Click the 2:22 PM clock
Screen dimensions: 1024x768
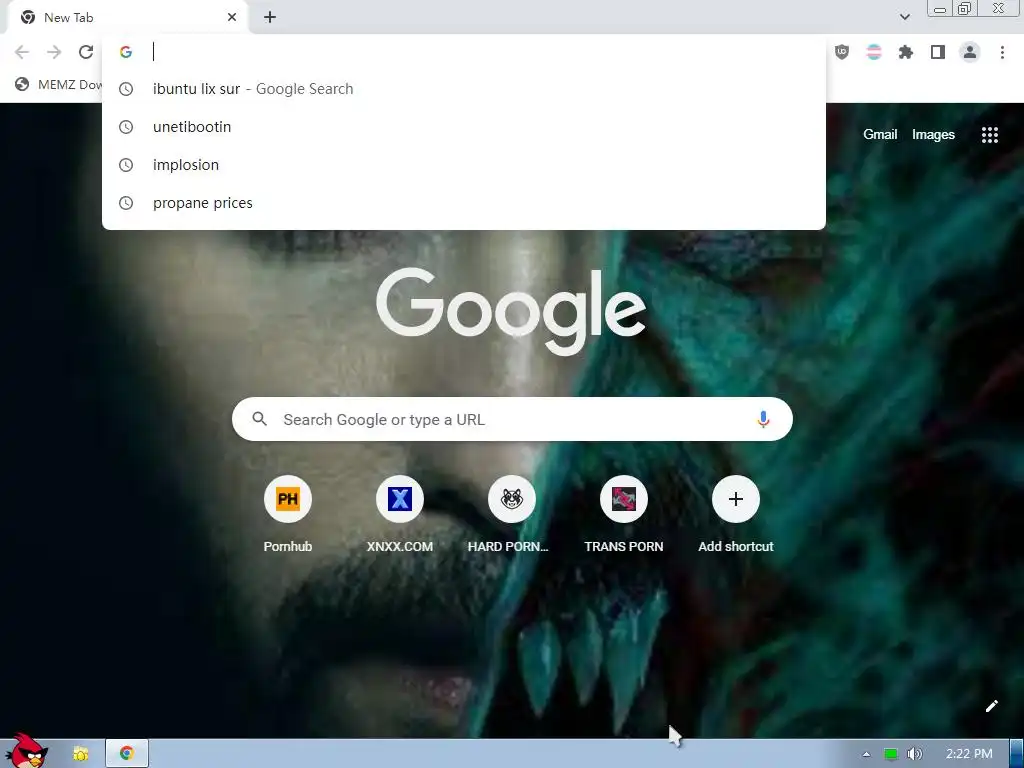(968, 754)
